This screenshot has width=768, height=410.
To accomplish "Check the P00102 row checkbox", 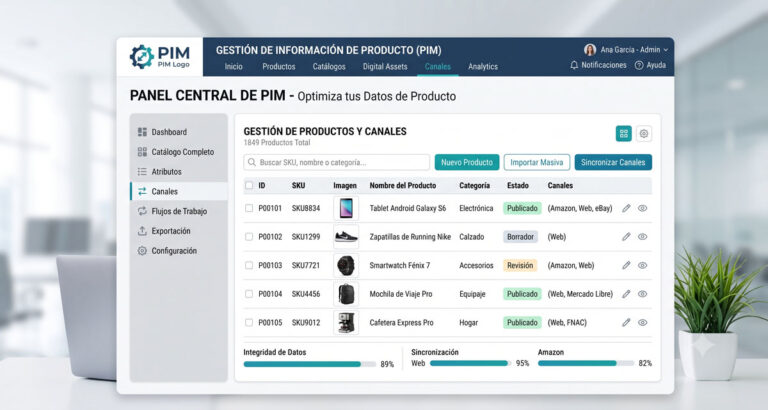I will 249,237.
